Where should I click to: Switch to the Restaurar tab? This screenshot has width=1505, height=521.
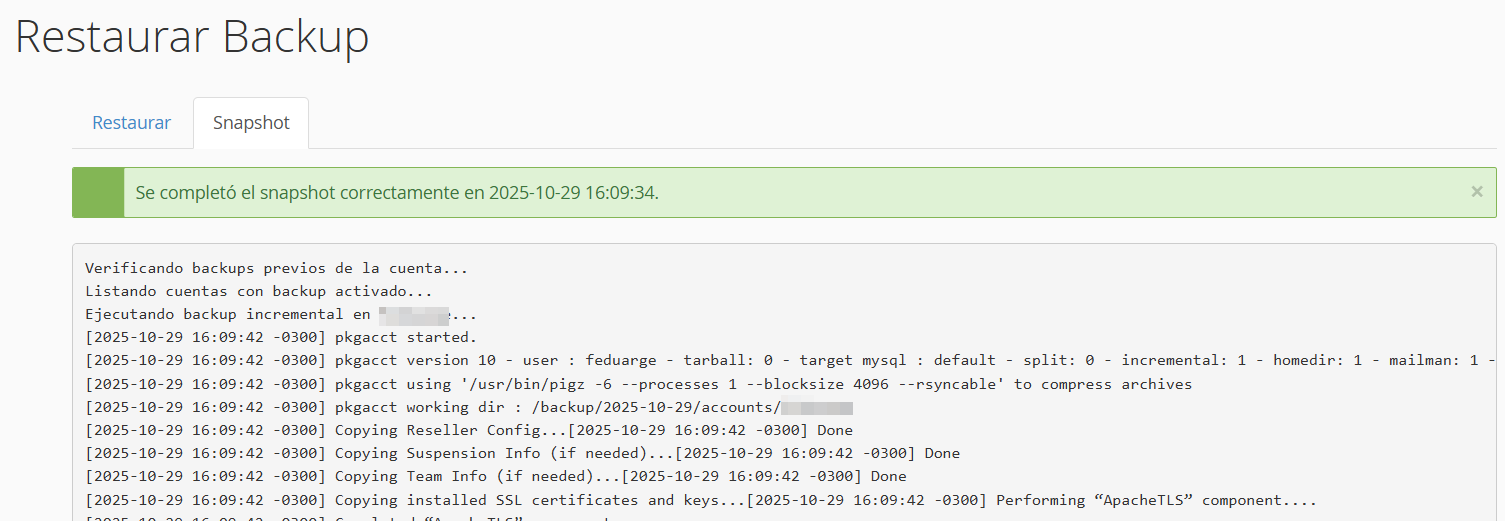click(131, 123)
